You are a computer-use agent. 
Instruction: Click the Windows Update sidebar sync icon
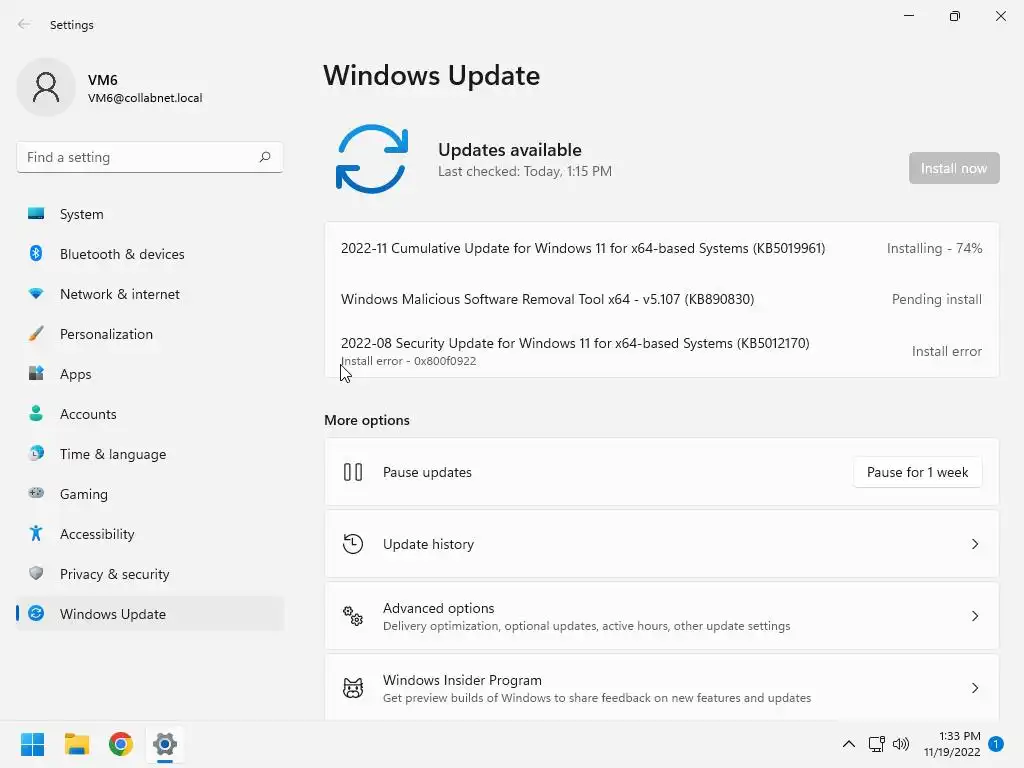click(36, 613)
